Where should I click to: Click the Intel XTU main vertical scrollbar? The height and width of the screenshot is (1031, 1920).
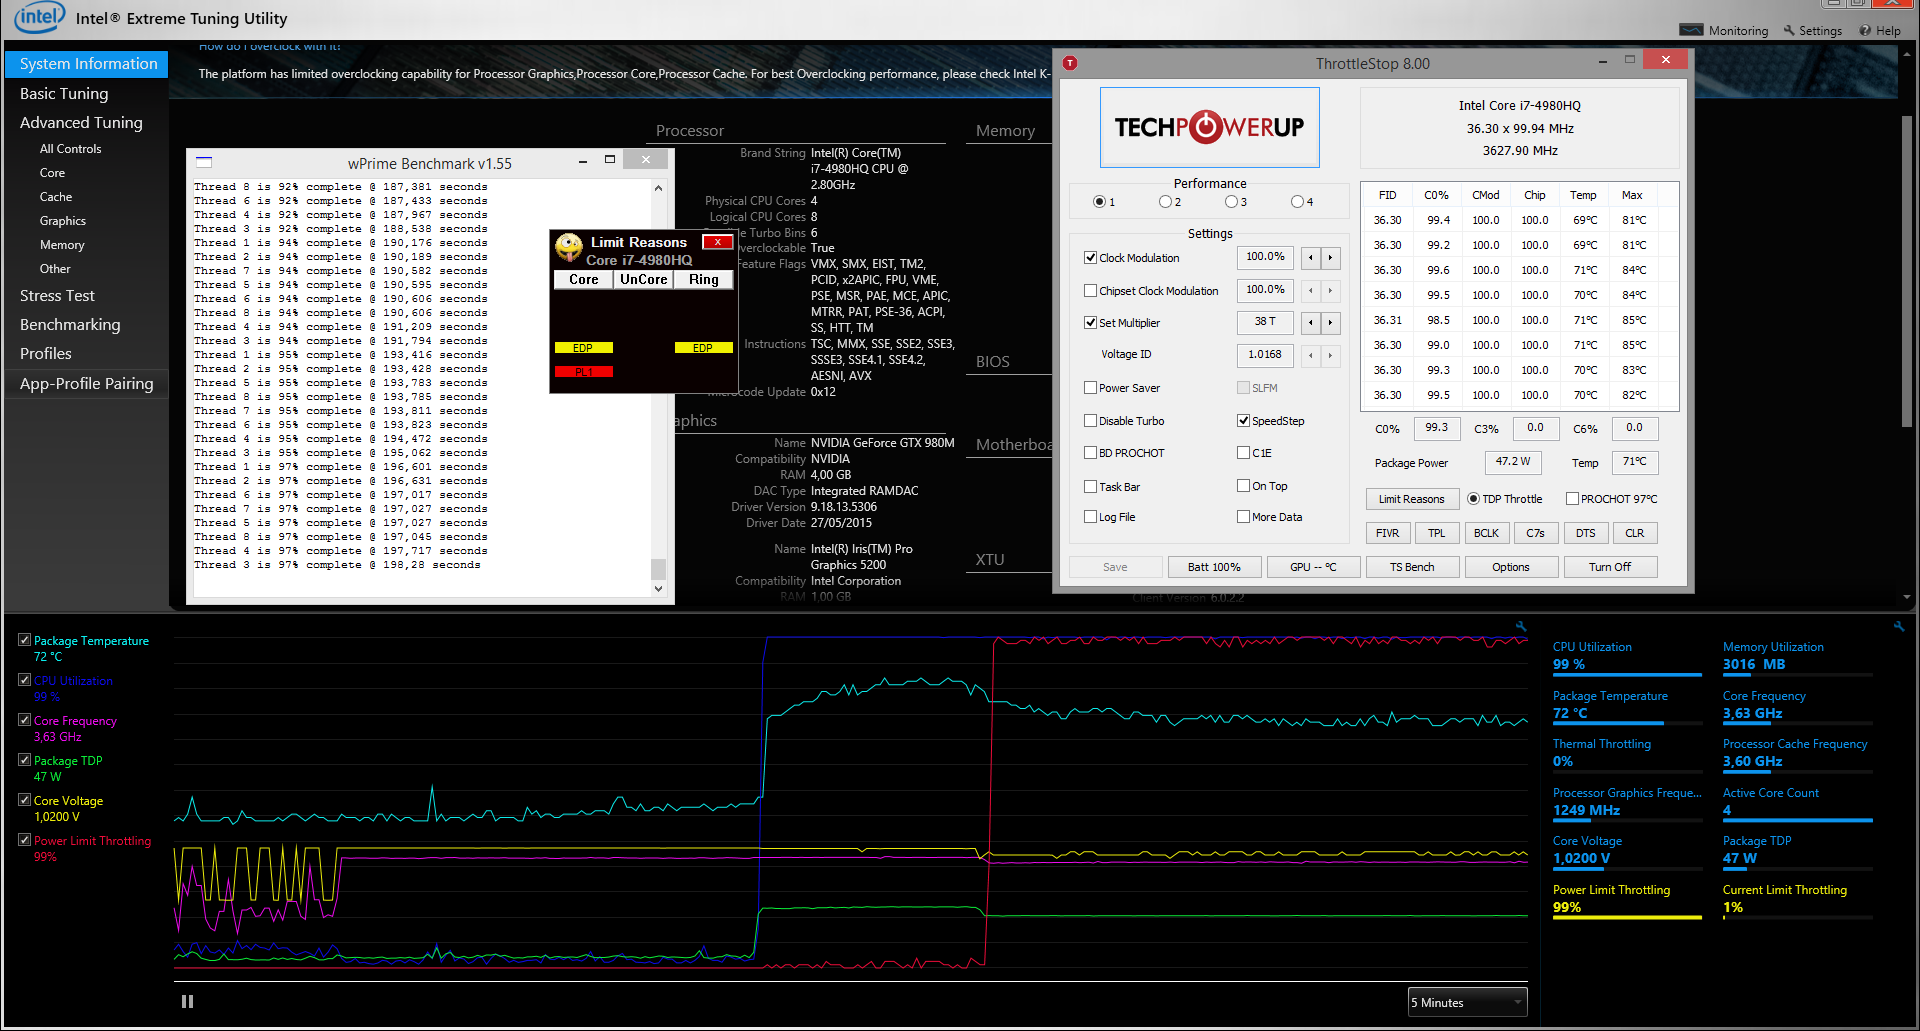1906,271
